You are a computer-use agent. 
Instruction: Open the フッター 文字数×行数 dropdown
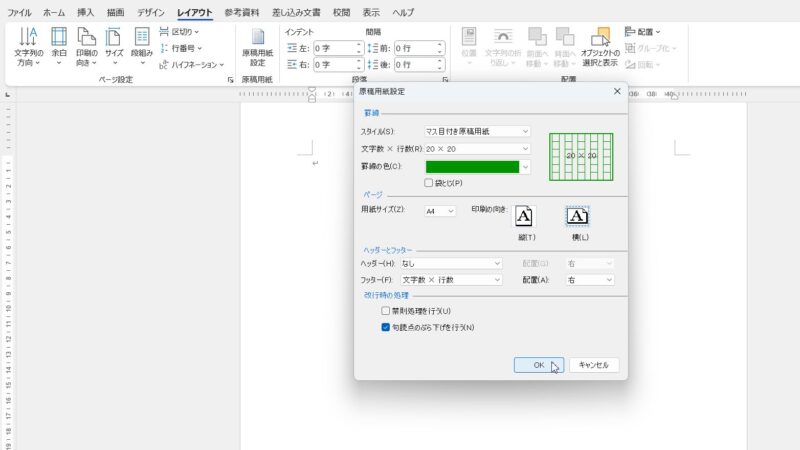pos(451,280)
